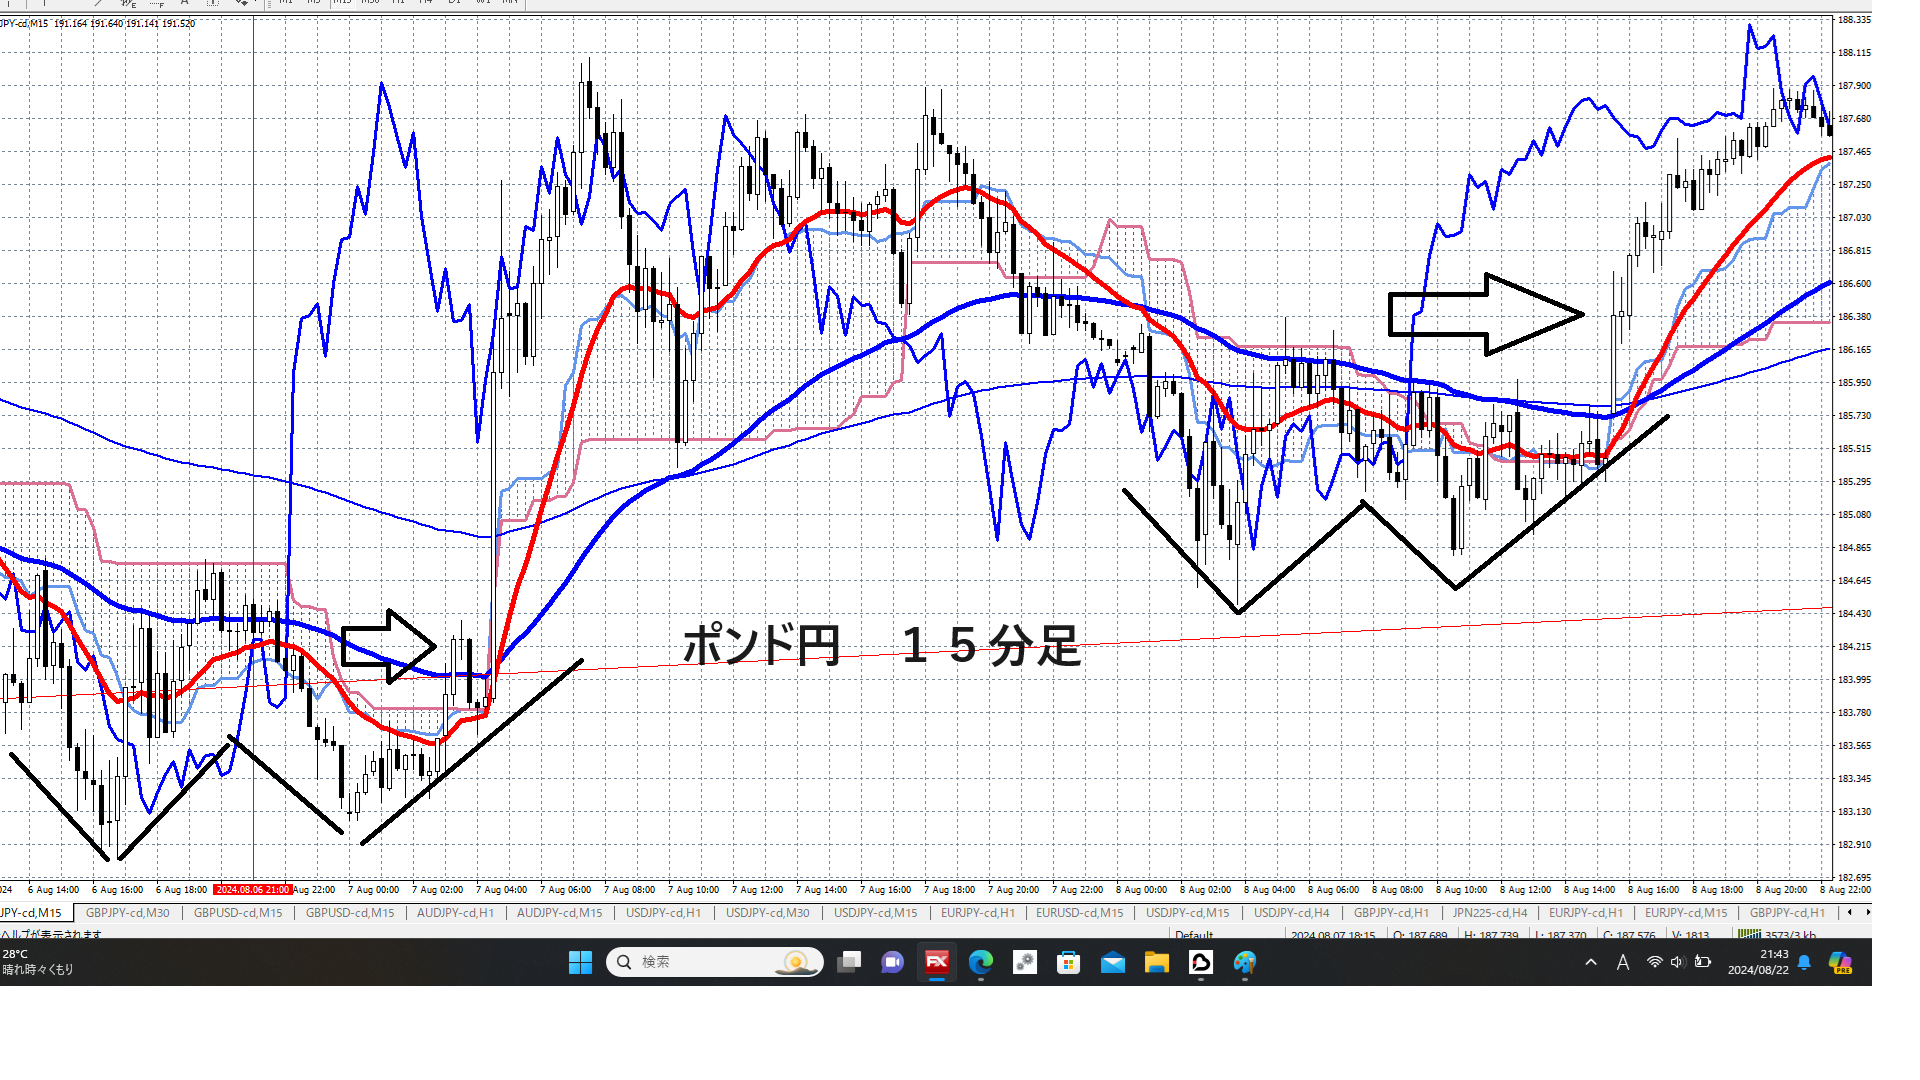Image resolution: width=1920 pixels, height=1080 pixels.
Task: Click the 7 Aug 00:00 time axis label
Action: pyautogui.click(x=373, y=890)
